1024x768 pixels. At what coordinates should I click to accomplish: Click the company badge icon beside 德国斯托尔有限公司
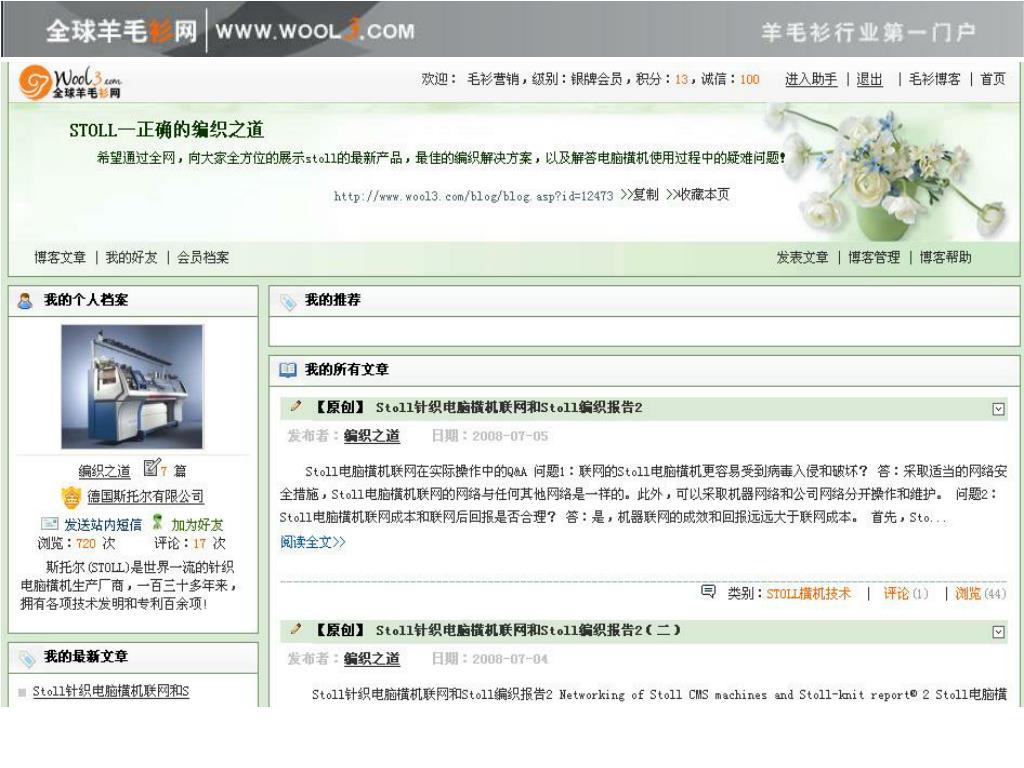click(x=71, y=498)
